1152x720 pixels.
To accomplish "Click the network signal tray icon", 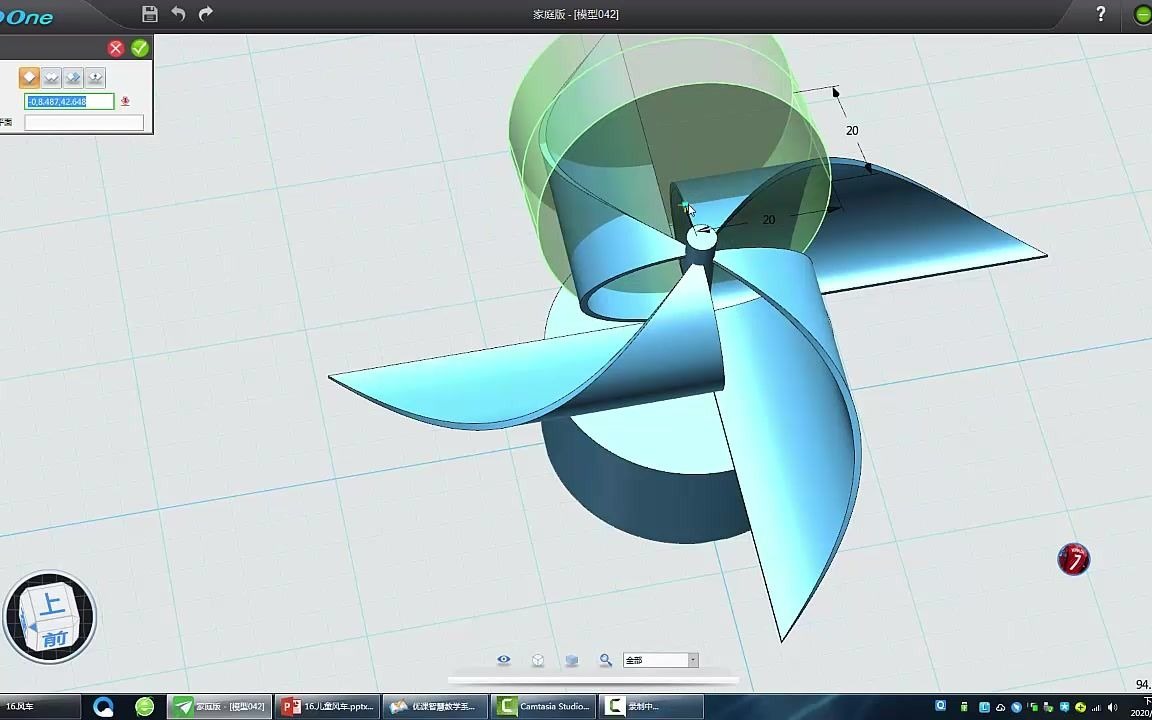I will (x=1097, y=707).
